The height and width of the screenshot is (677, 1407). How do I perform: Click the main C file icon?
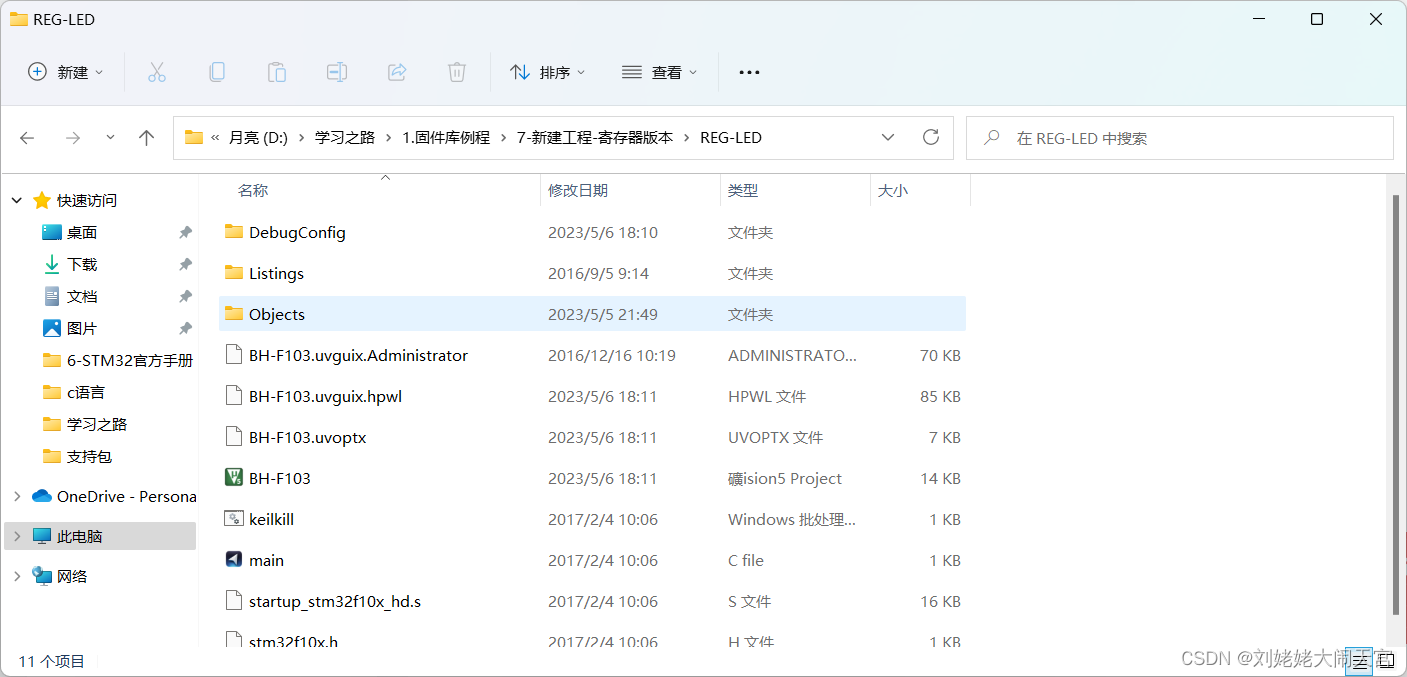pos(234,560)
